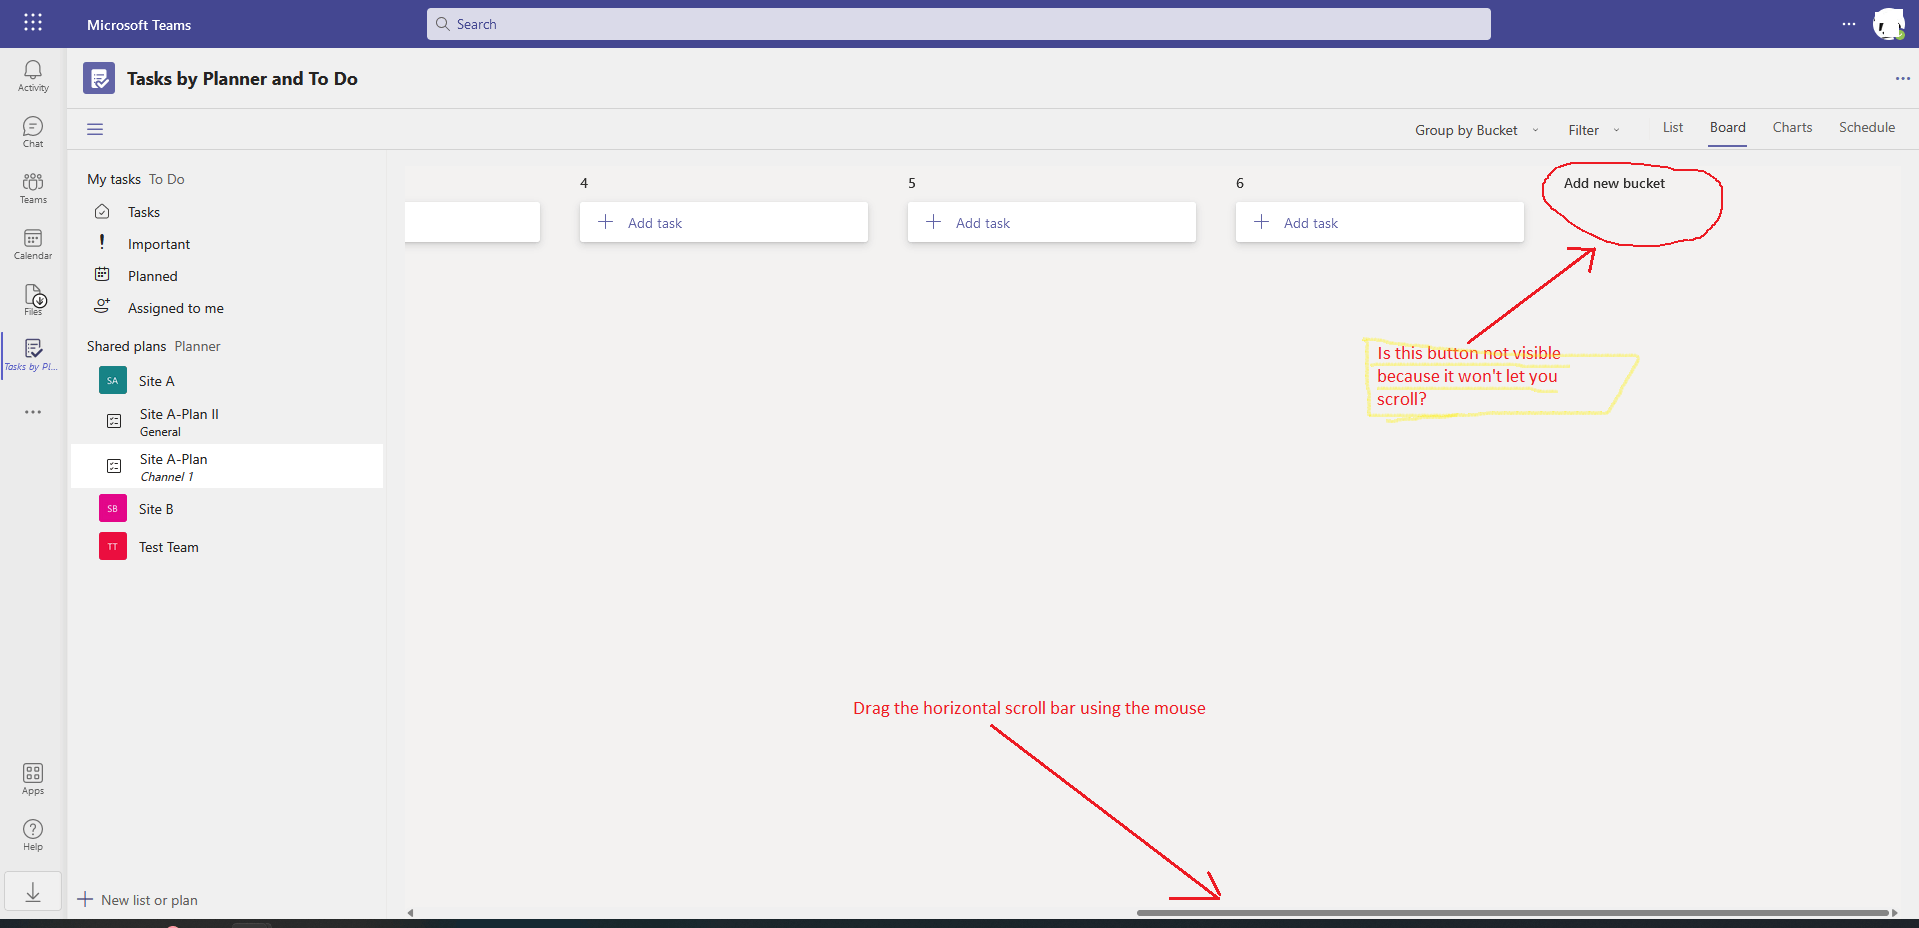Click the My tasks To Do heading
1919x928 pixels.
(x=136, y=179)
